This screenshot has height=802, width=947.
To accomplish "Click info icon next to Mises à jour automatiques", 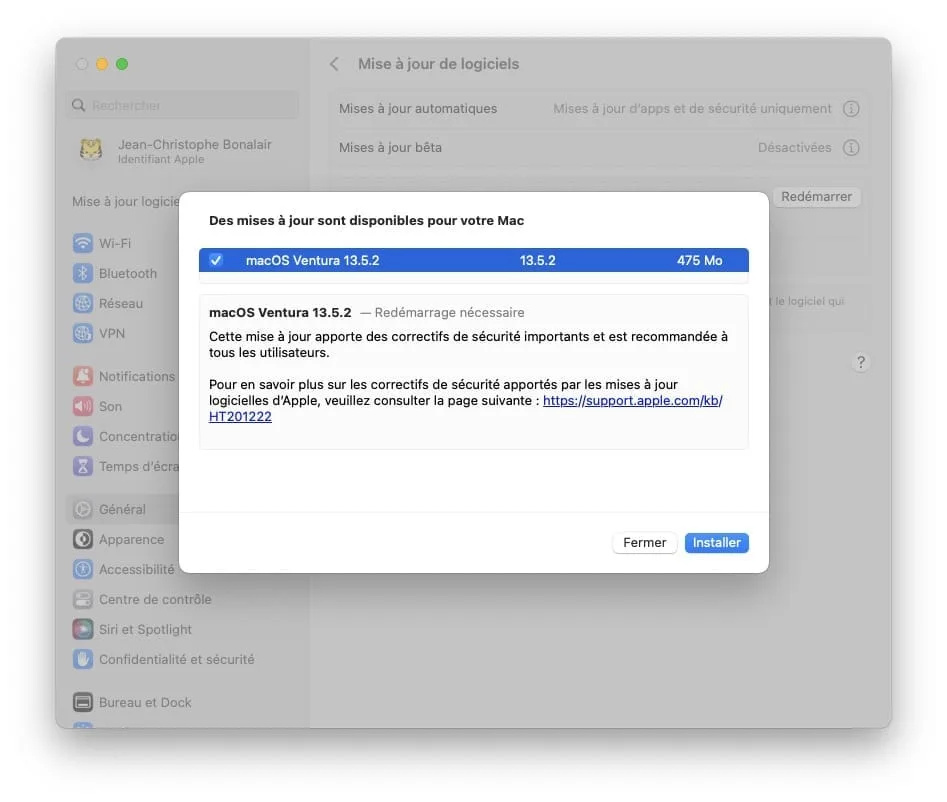I will click(852, 108).
